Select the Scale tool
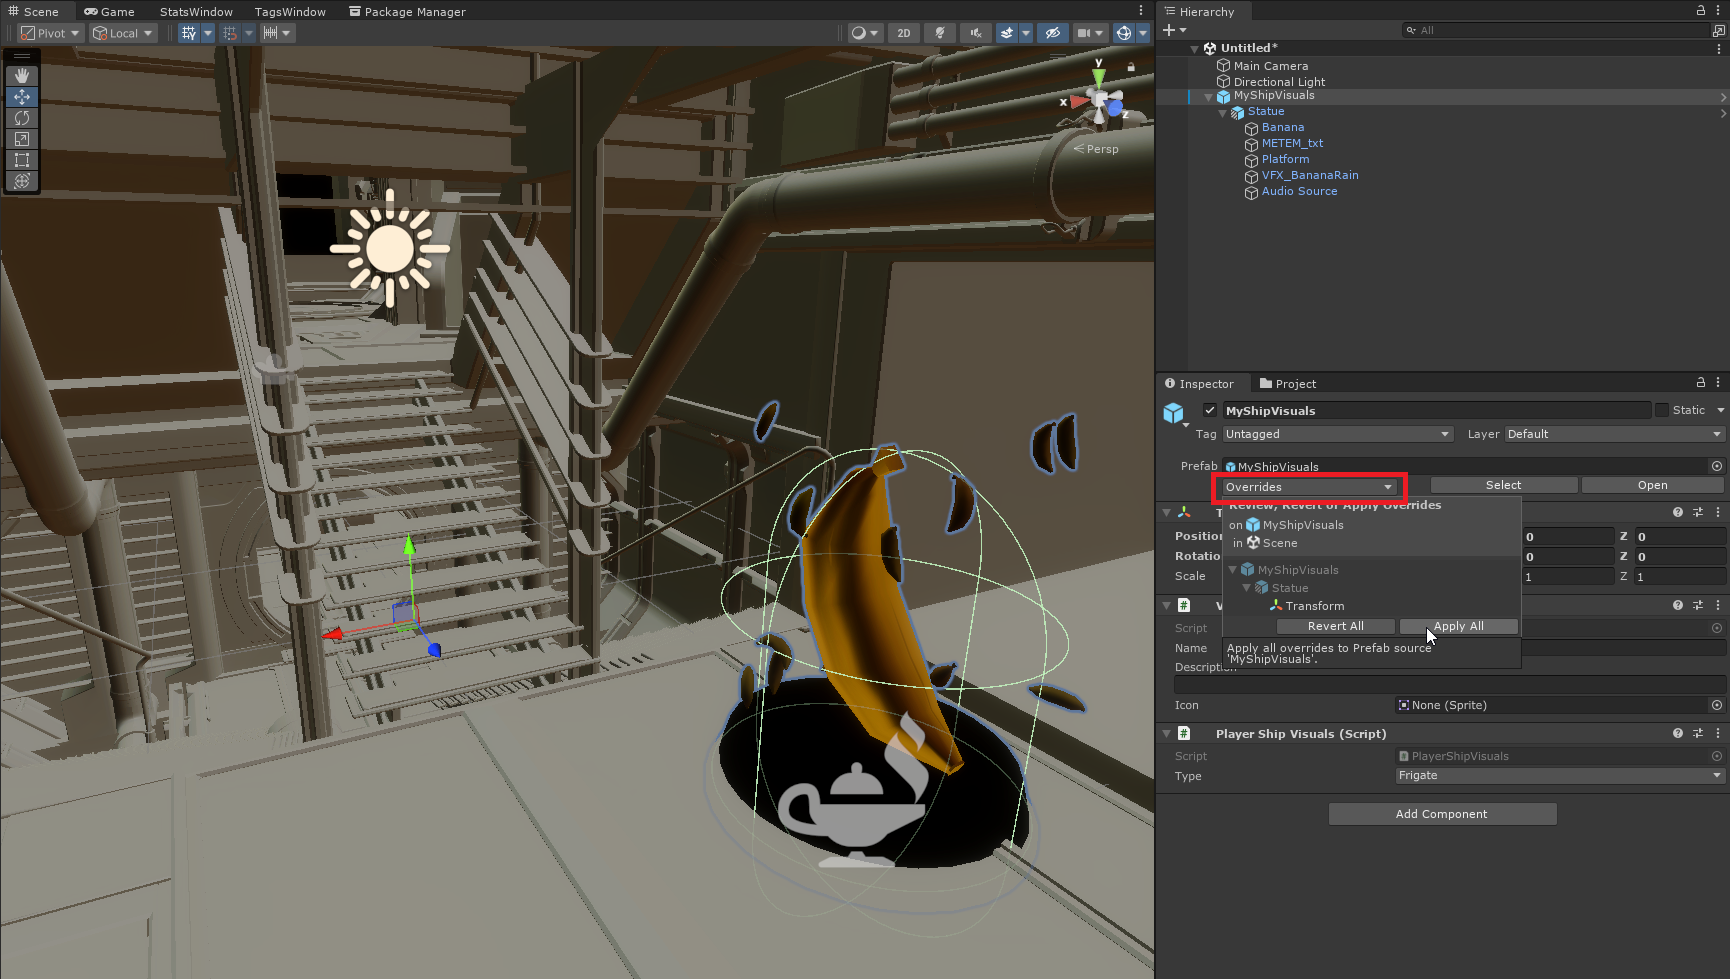This screenshot has width=1730, height=979. point(22,139)
